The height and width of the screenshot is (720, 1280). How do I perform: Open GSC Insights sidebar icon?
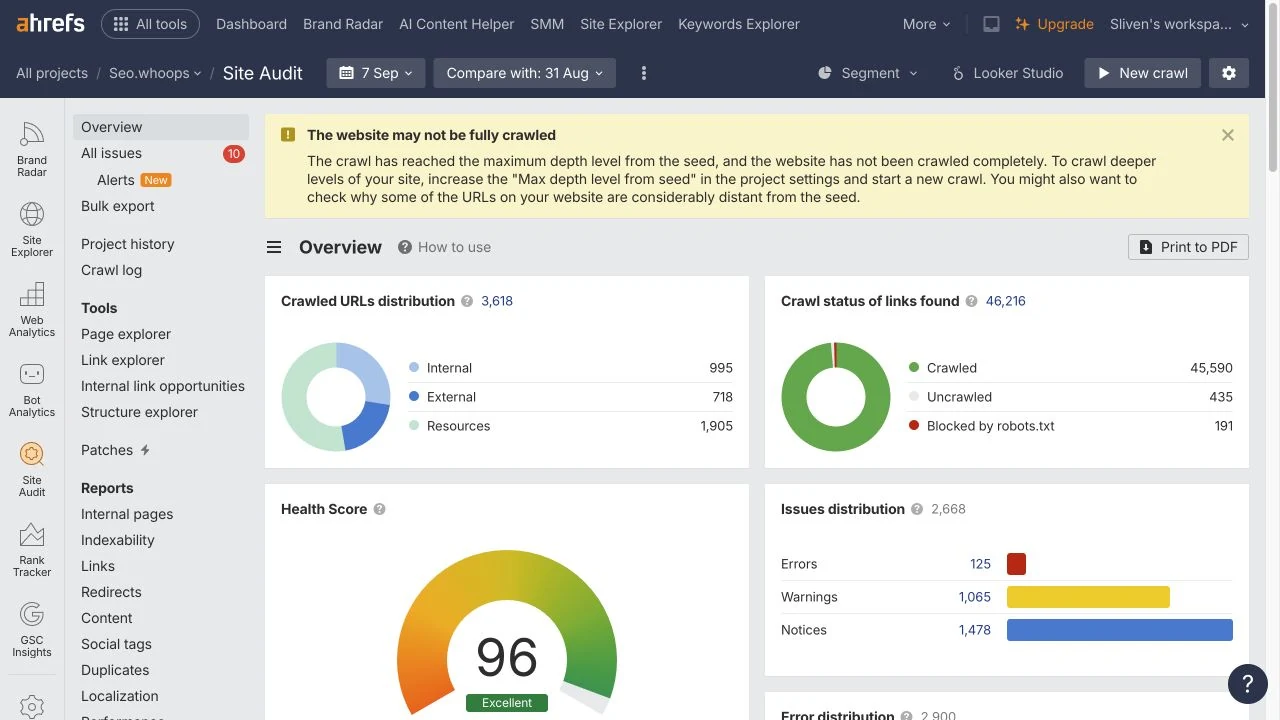click(x=32, y=630)
